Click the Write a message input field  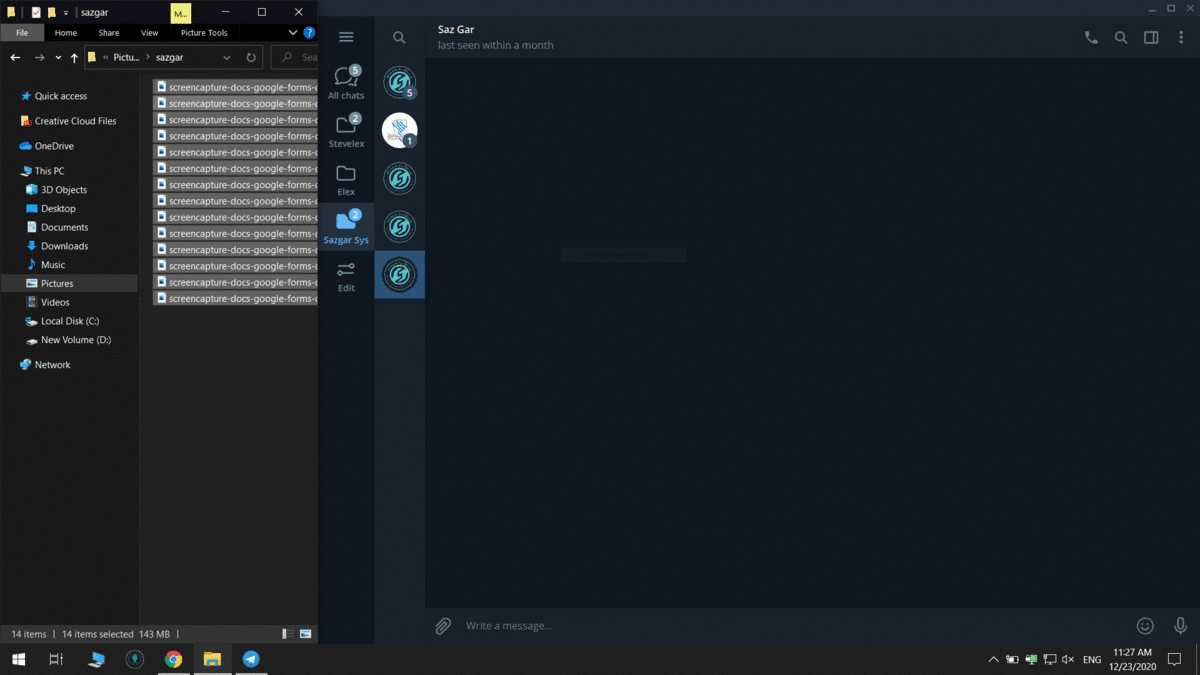(600, 625)
